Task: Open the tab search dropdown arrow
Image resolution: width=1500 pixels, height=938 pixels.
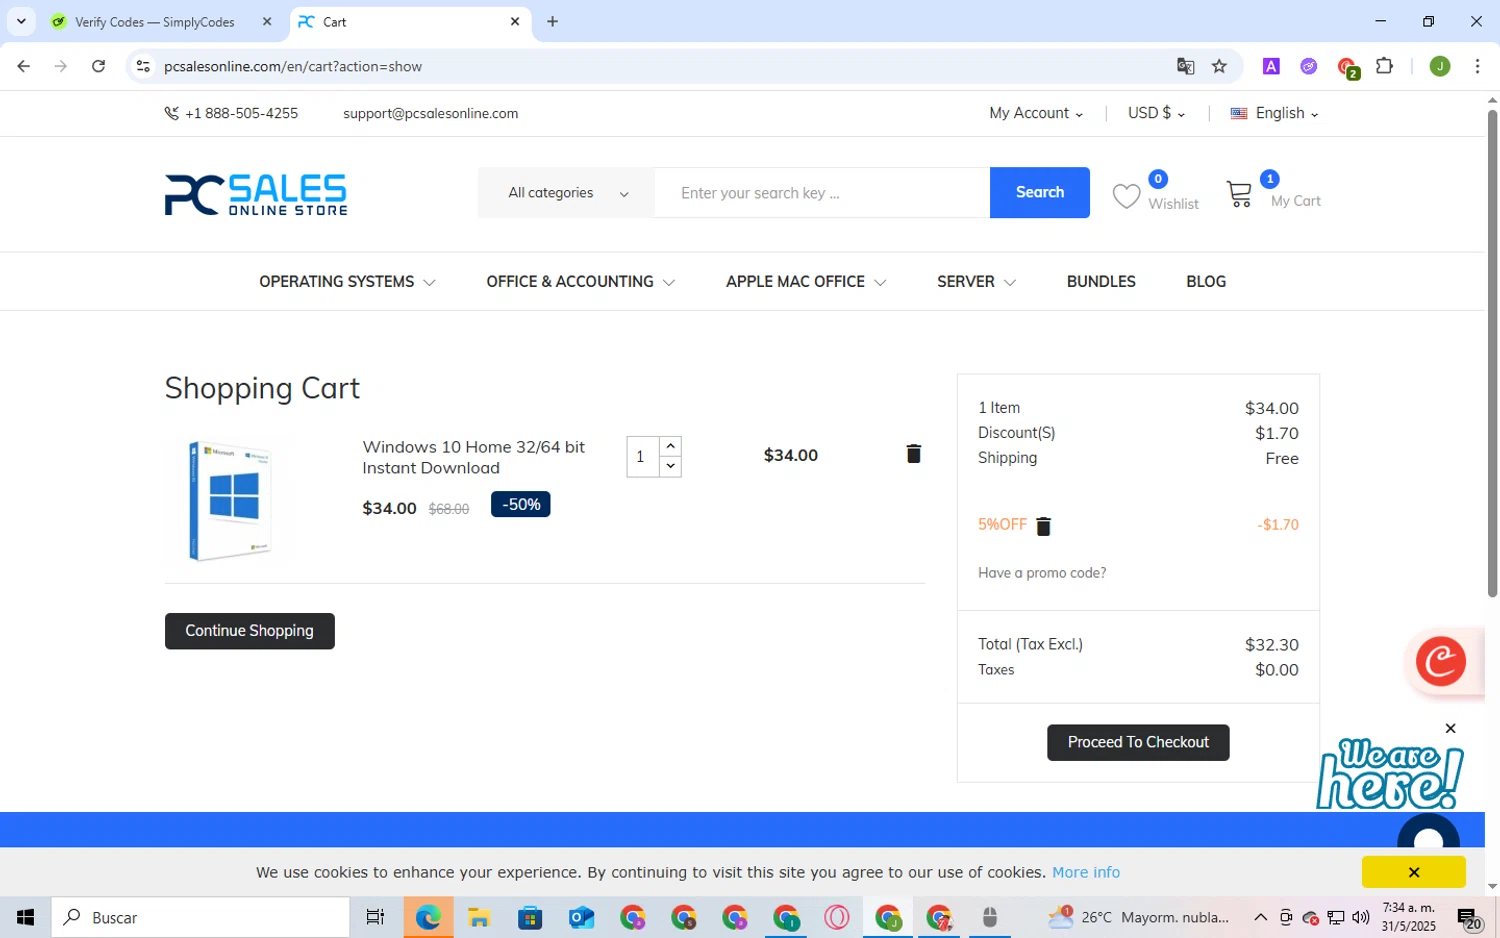Action: (x=21, y=21)
